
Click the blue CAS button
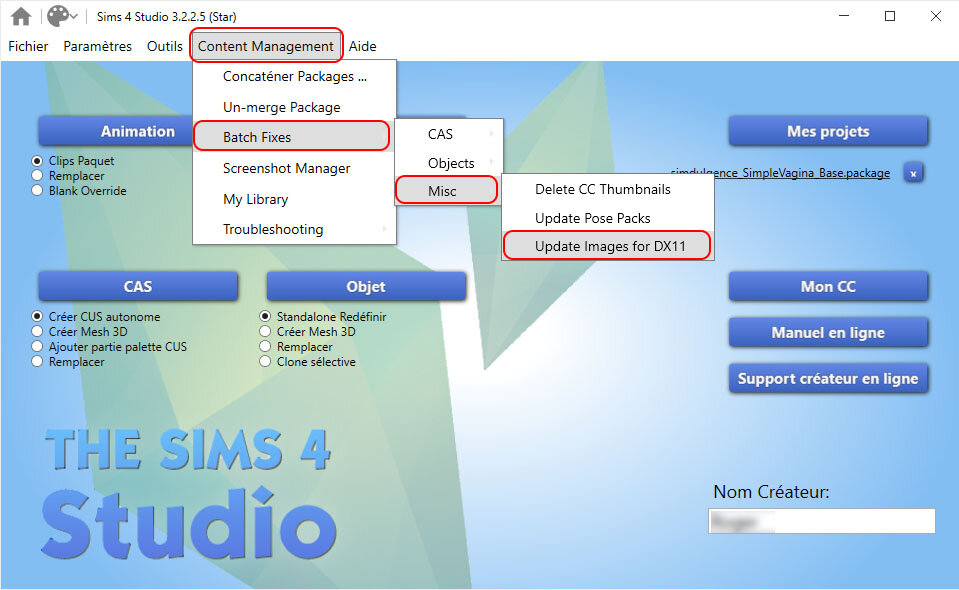tap(138, 287)
